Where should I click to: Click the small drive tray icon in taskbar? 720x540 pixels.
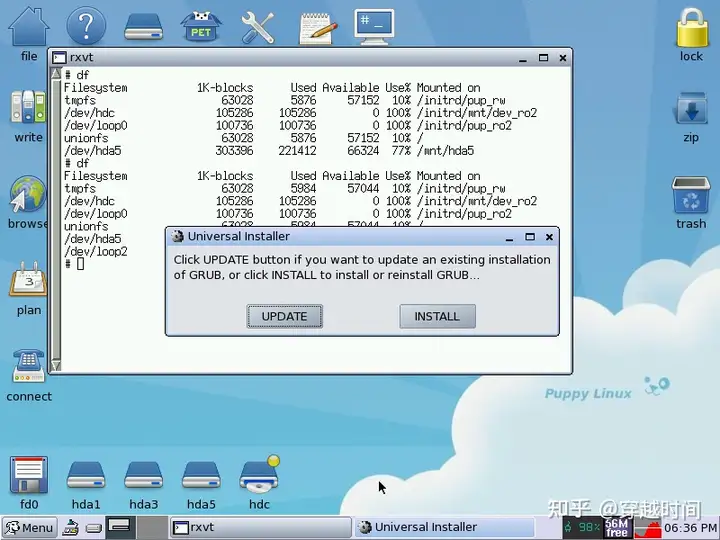[94, 528]
